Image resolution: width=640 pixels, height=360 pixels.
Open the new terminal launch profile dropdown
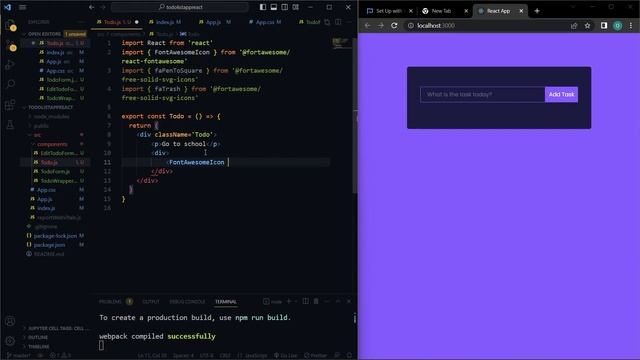[x=296, y=301]
